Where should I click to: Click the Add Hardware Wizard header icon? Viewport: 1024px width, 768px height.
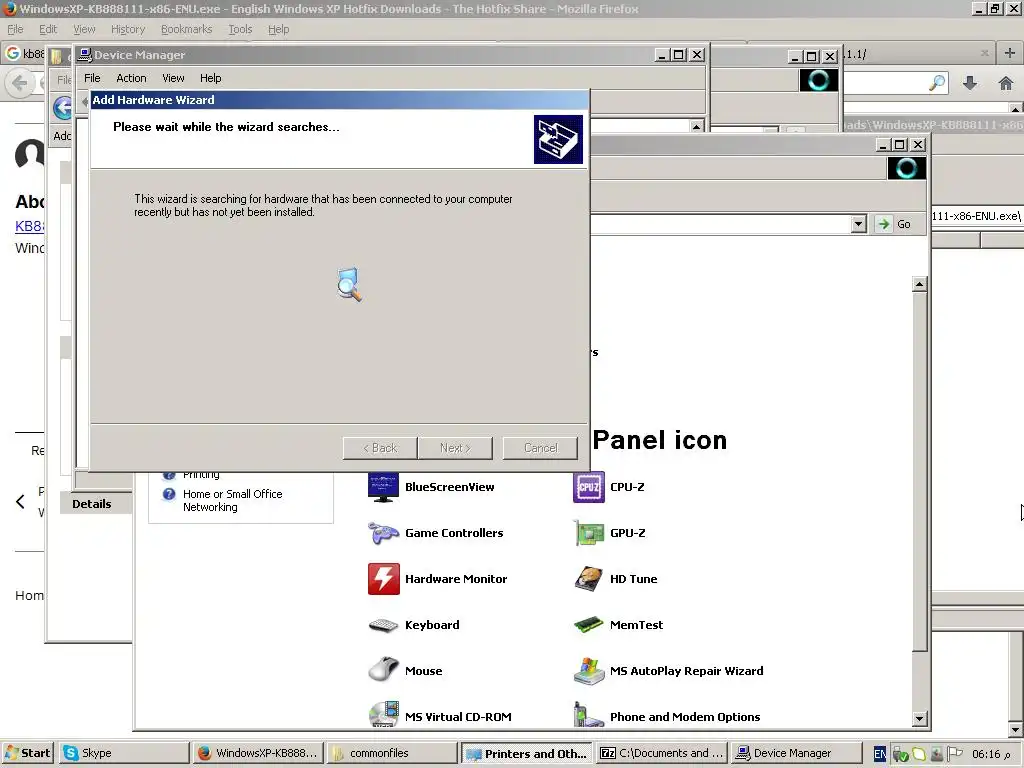558,139
